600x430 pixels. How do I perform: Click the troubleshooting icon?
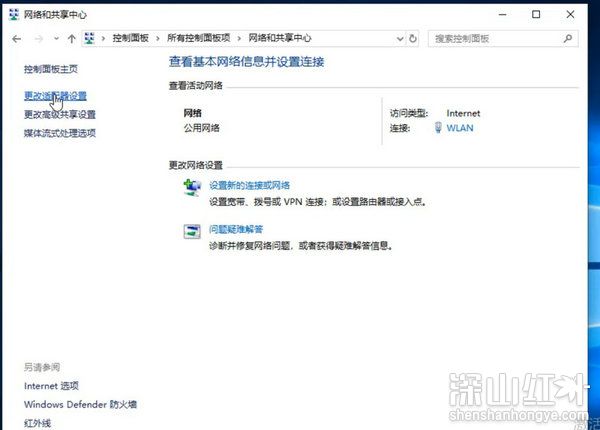[x=192, y=231]
